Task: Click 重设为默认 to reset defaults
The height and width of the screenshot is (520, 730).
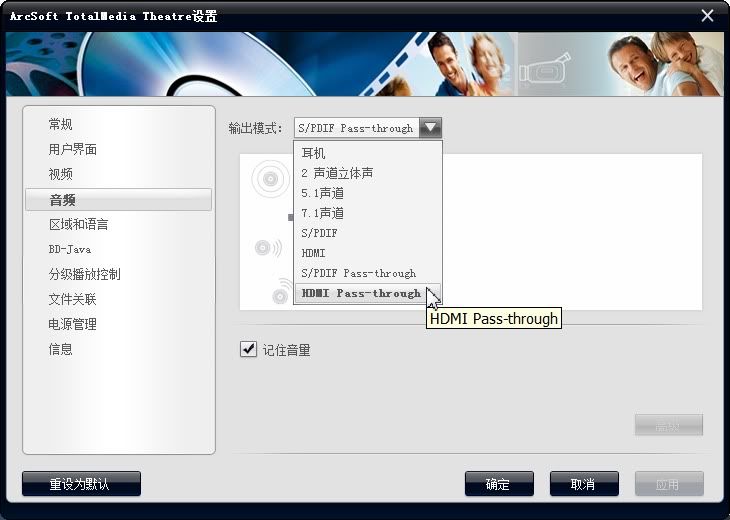Action: click(81, 484)
